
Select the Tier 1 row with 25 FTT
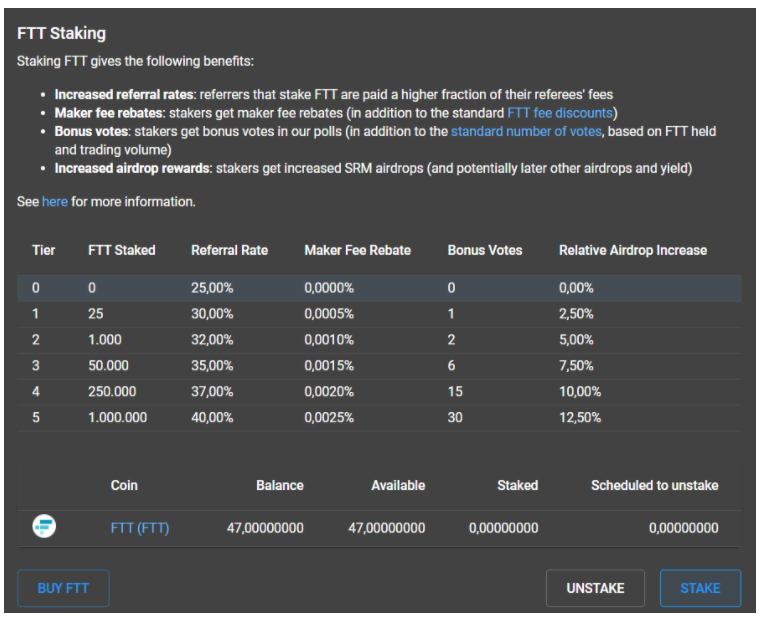(x=378, y=314)
